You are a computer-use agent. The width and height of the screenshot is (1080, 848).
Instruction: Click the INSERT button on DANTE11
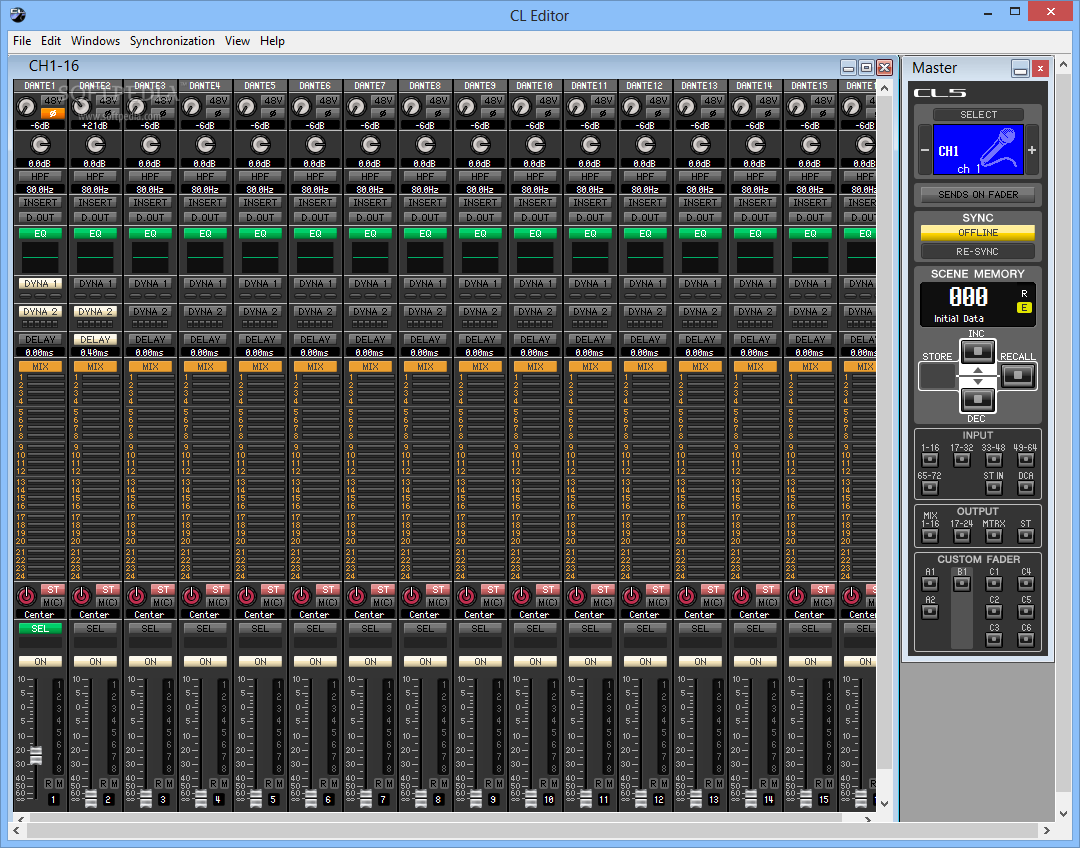click(x=590, y=203)
